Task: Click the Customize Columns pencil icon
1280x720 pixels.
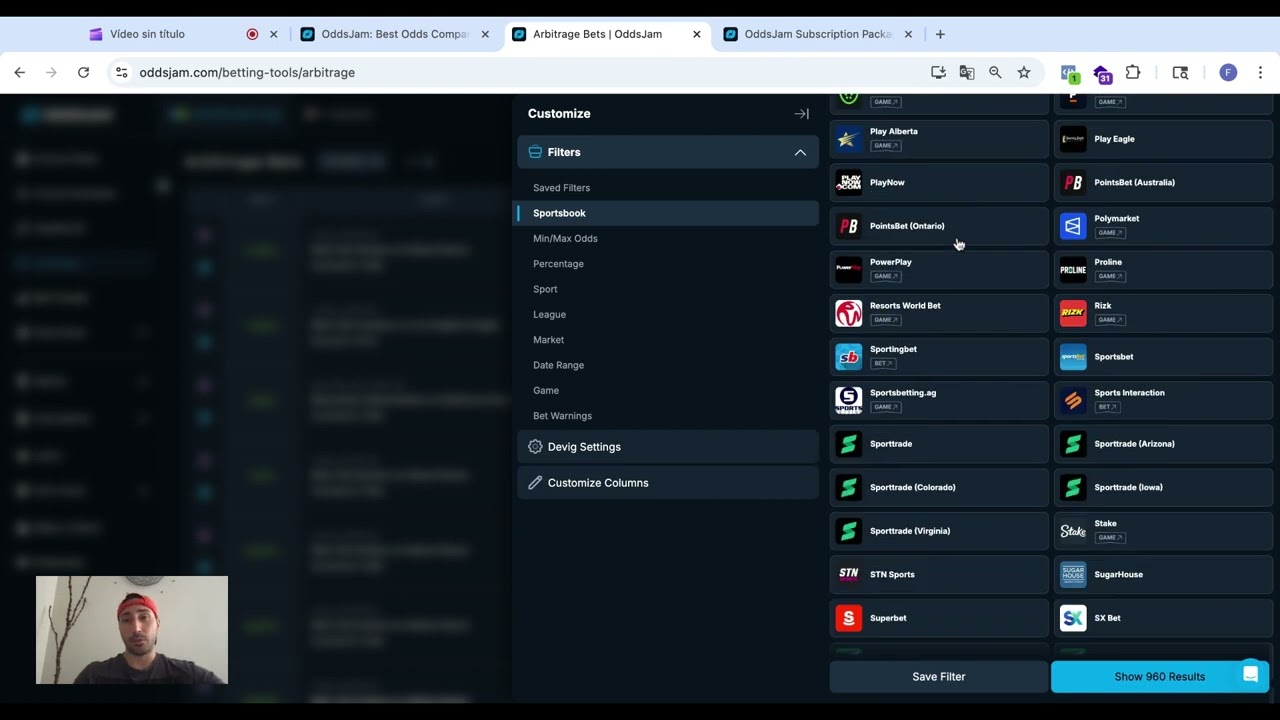Action: [x=535, y=483]
